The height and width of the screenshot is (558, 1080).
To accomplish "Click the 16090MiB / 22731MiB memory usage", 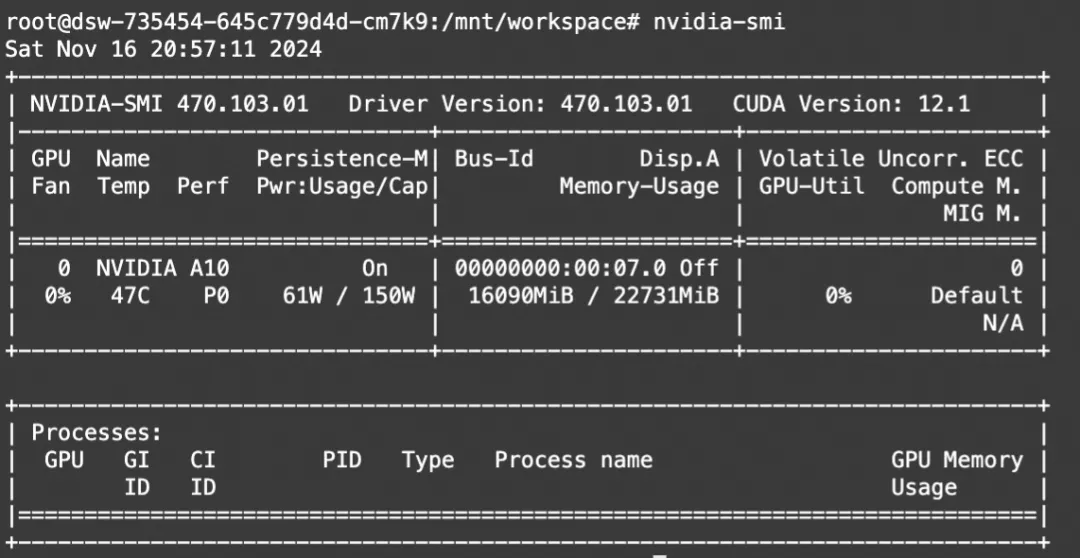I will click(593, 295).
